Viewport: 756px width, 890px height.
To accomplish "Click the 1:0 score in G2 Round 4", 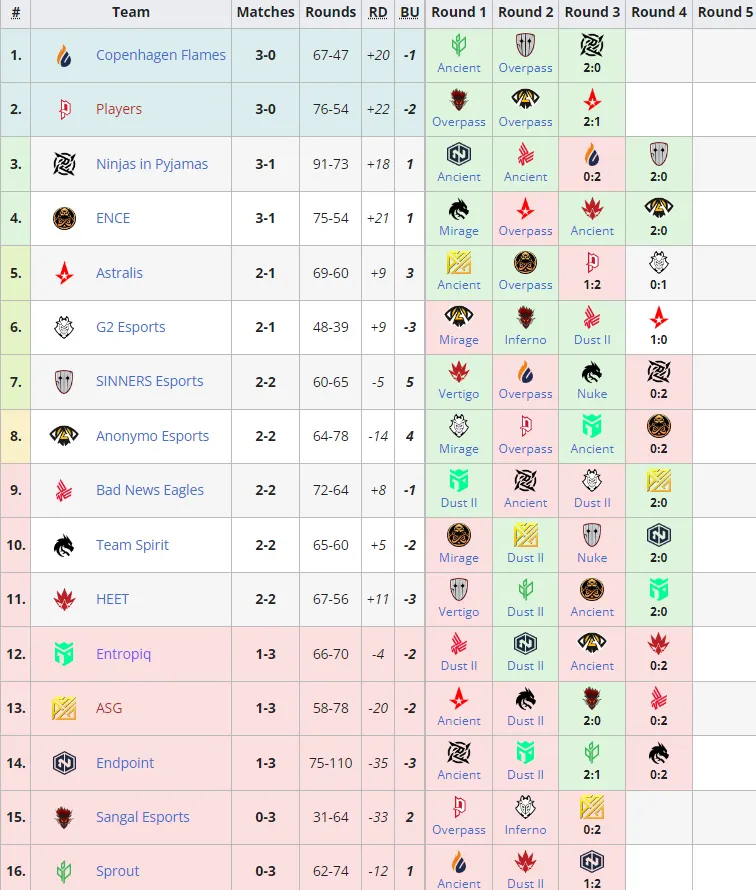I will [x=658, y=339].
